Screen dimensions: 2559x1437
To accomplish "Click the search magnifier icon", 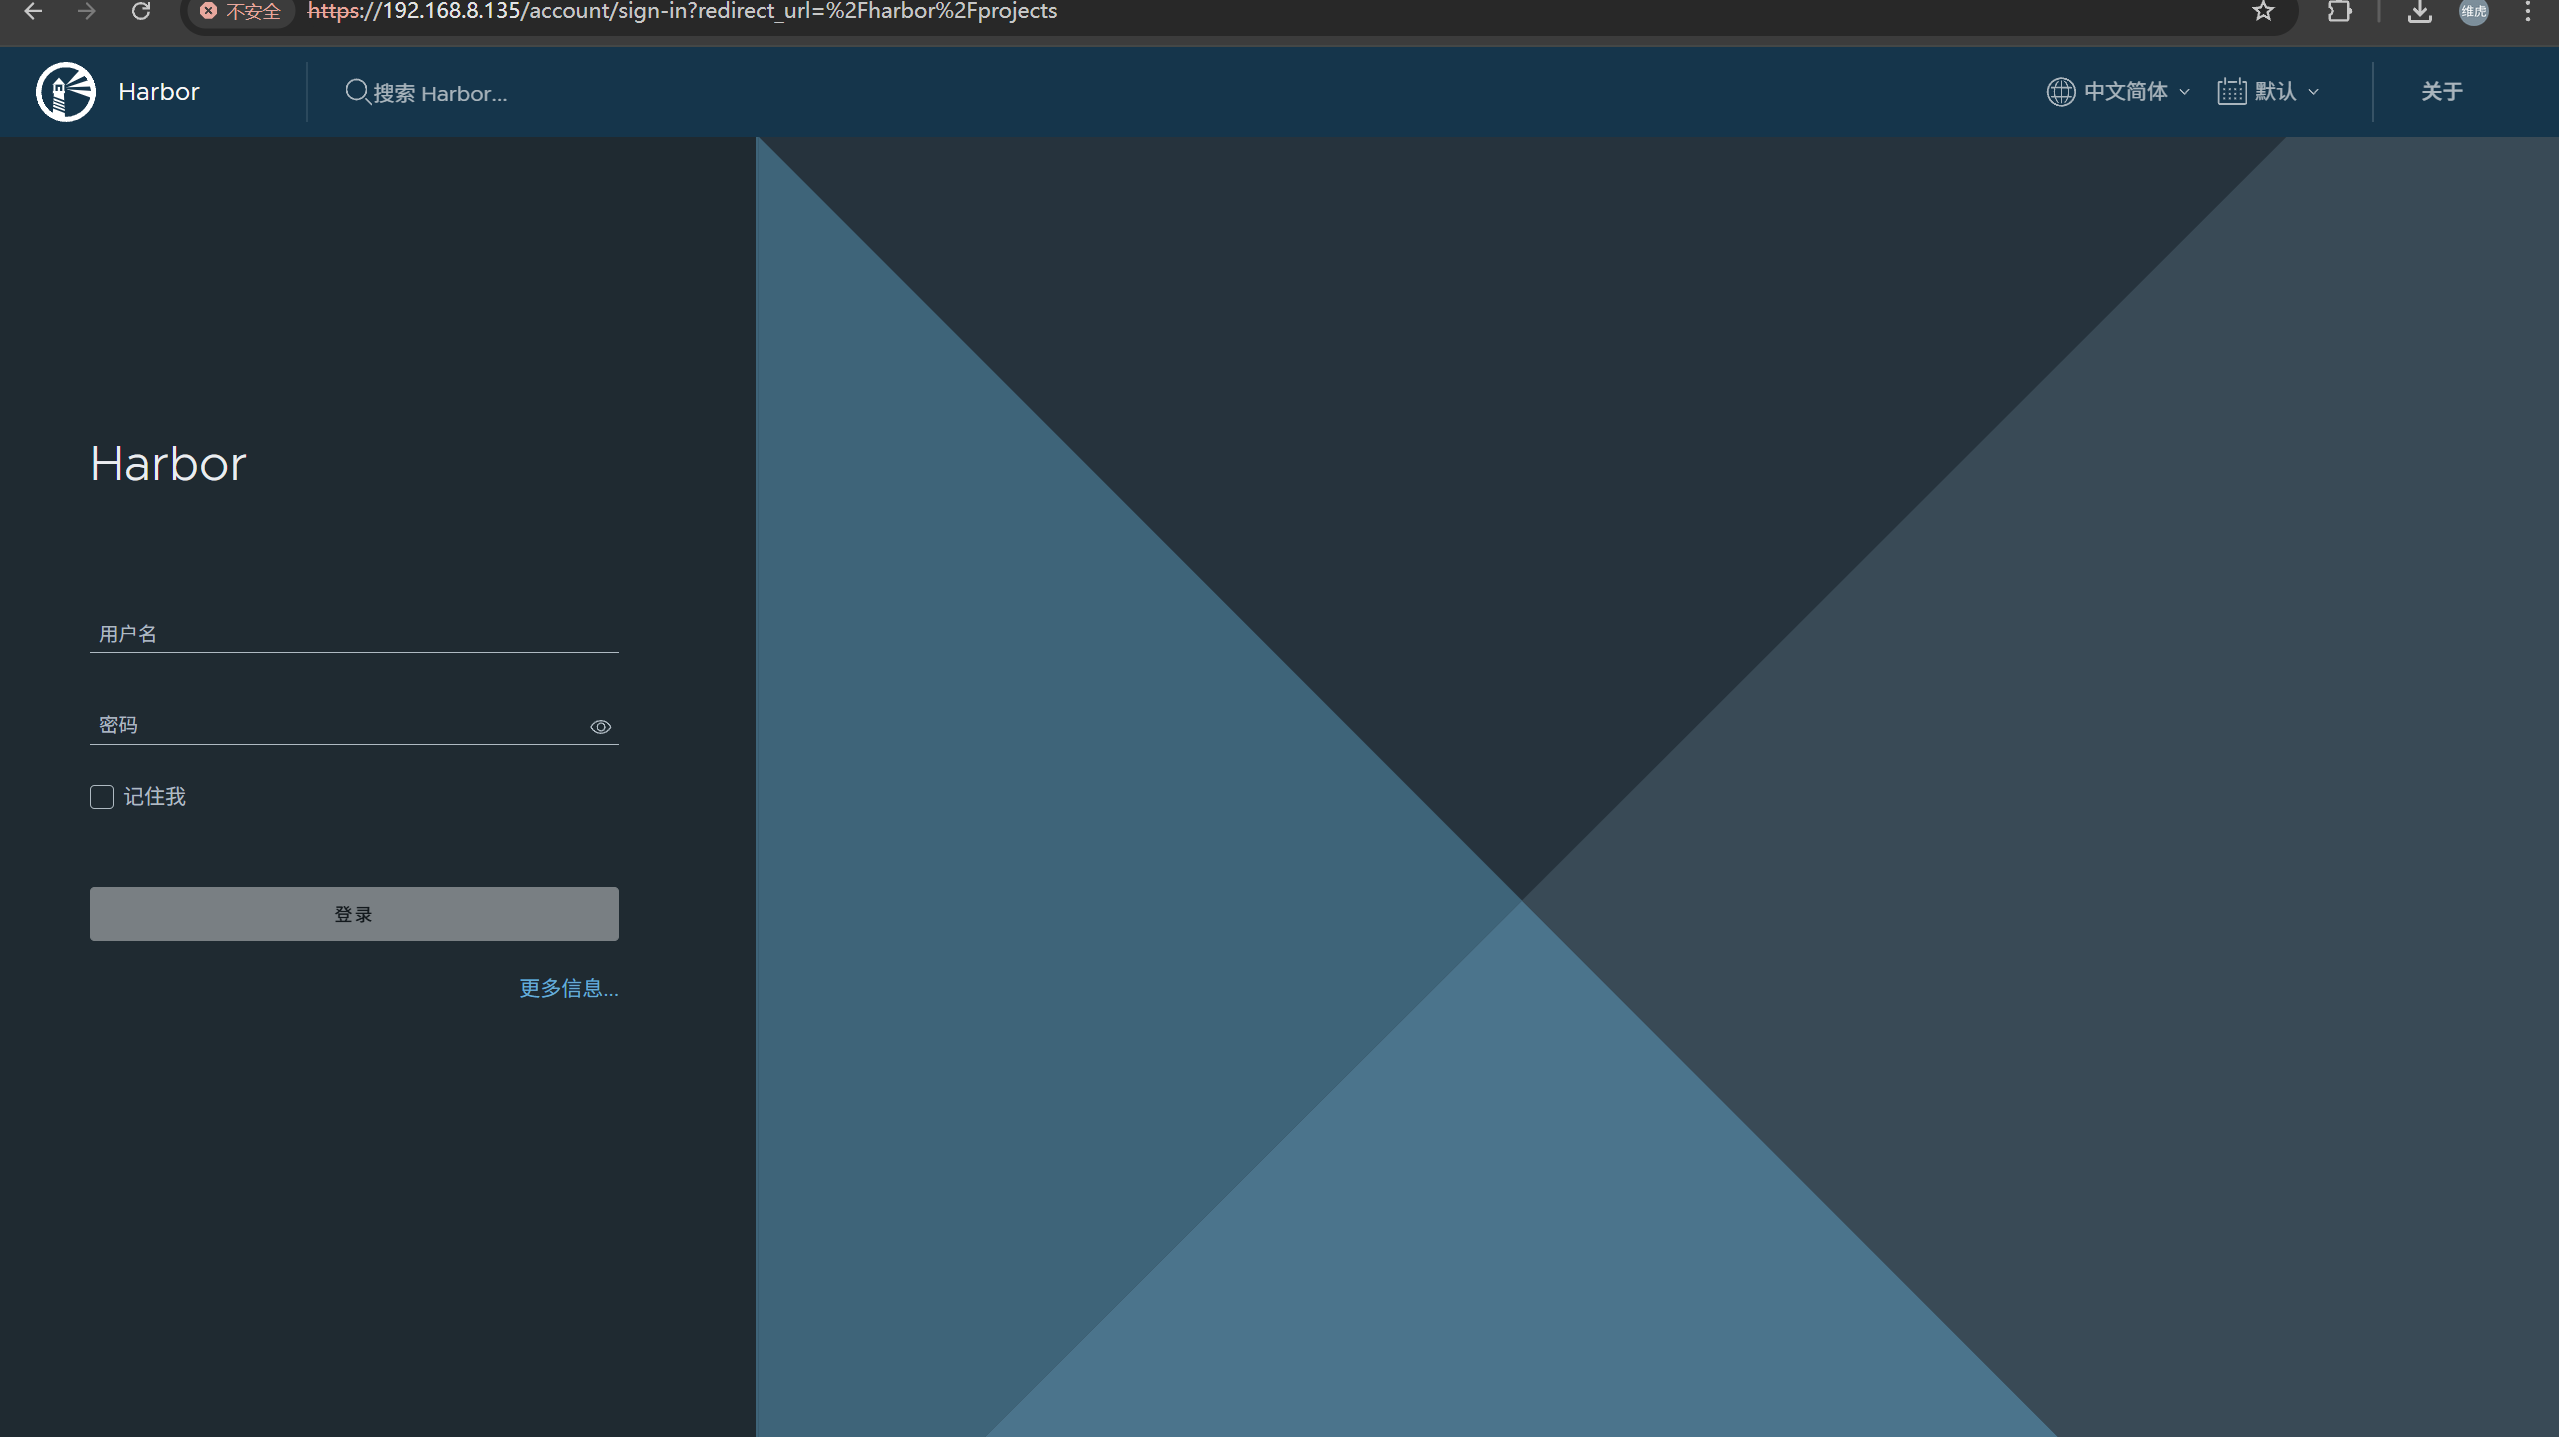I will (357, 92).
